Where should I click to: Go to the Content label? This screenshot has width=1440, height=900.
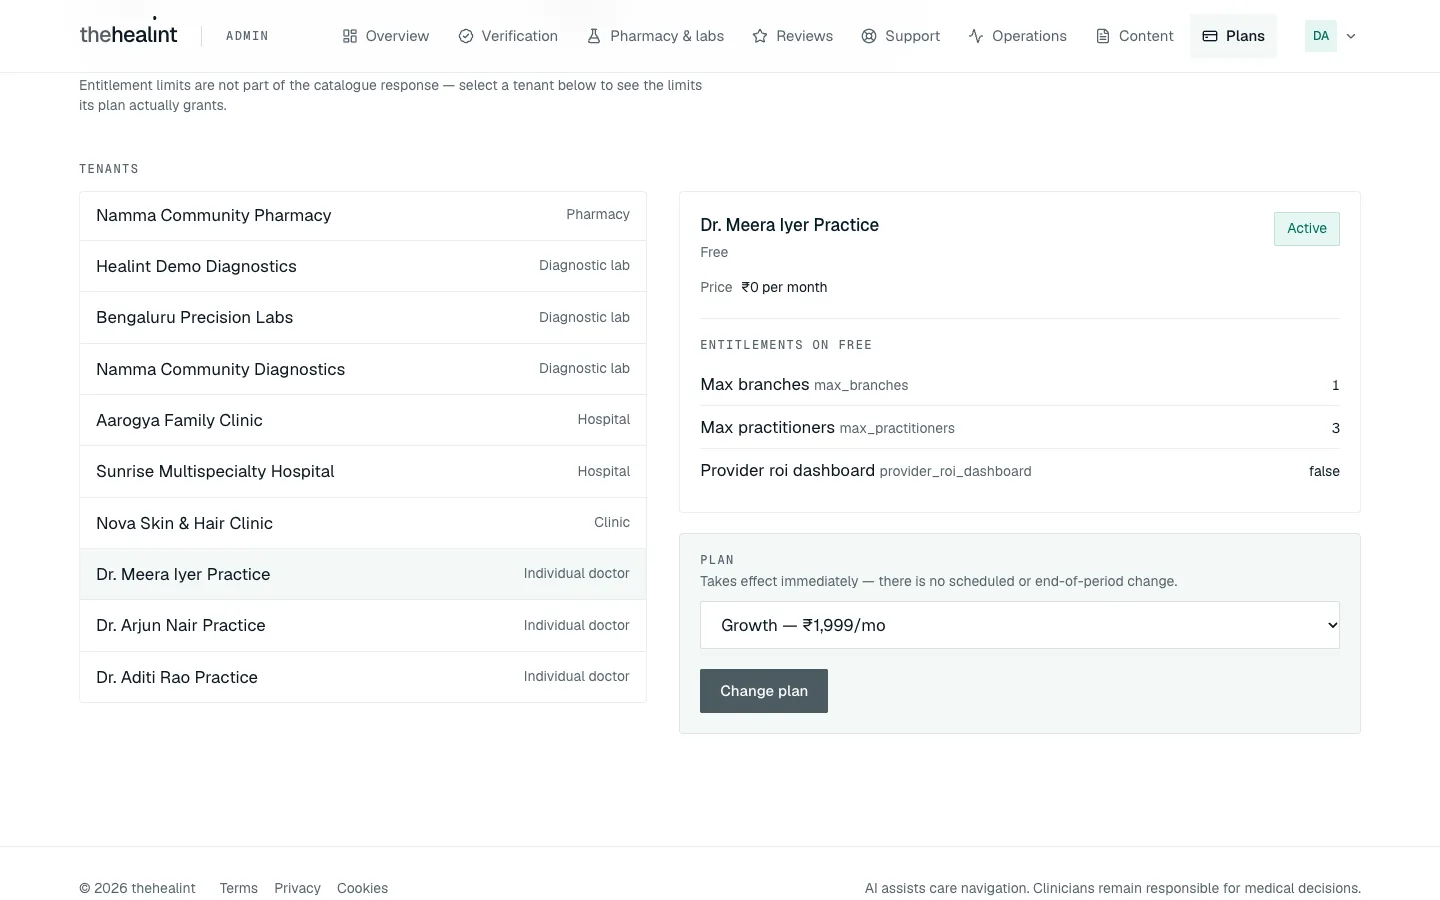tap(1146, 36)
